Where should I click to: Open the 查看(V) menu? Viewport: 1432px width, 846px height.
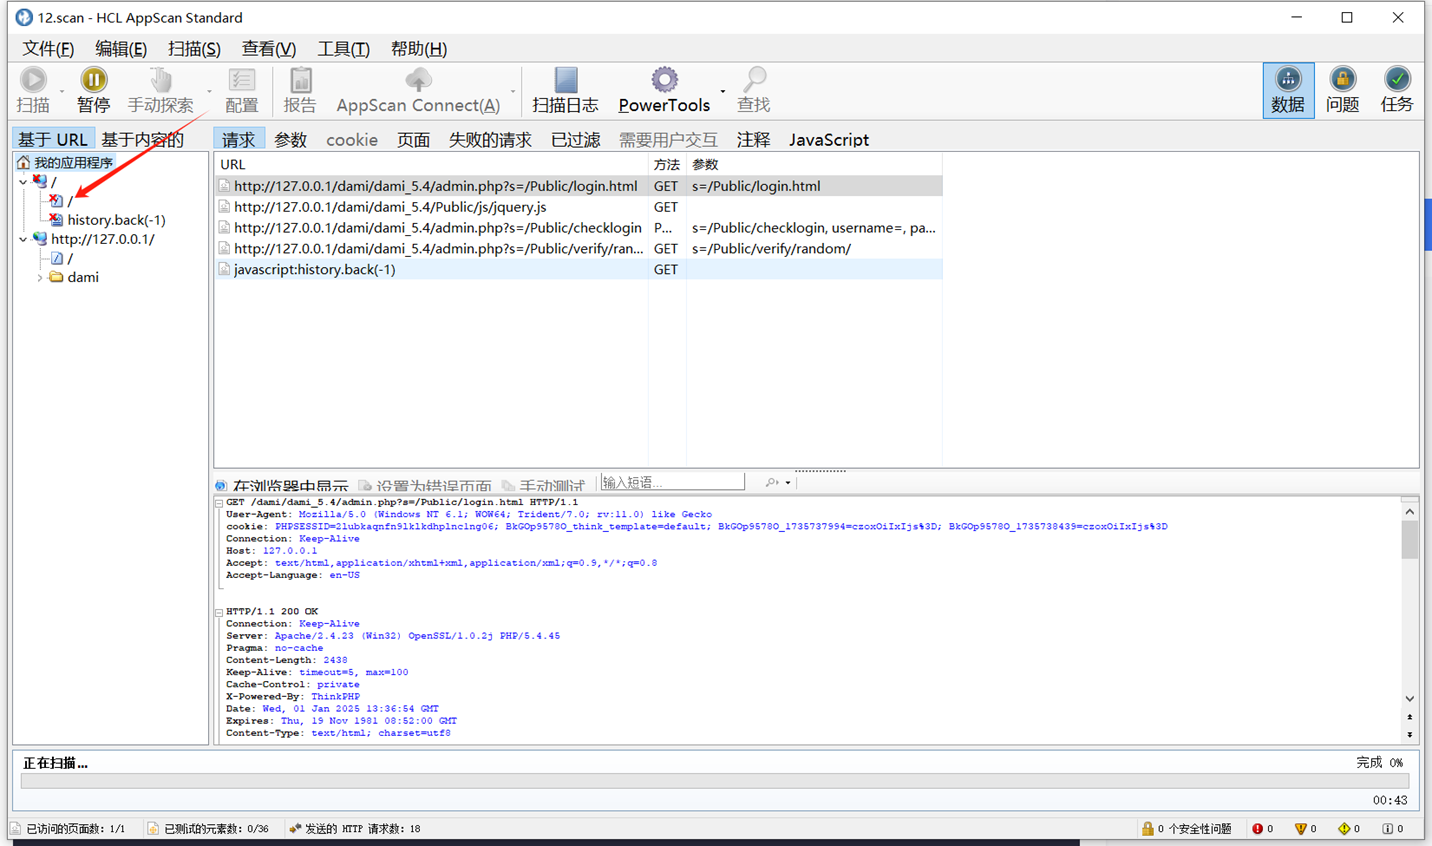click(x=269, y=48)
